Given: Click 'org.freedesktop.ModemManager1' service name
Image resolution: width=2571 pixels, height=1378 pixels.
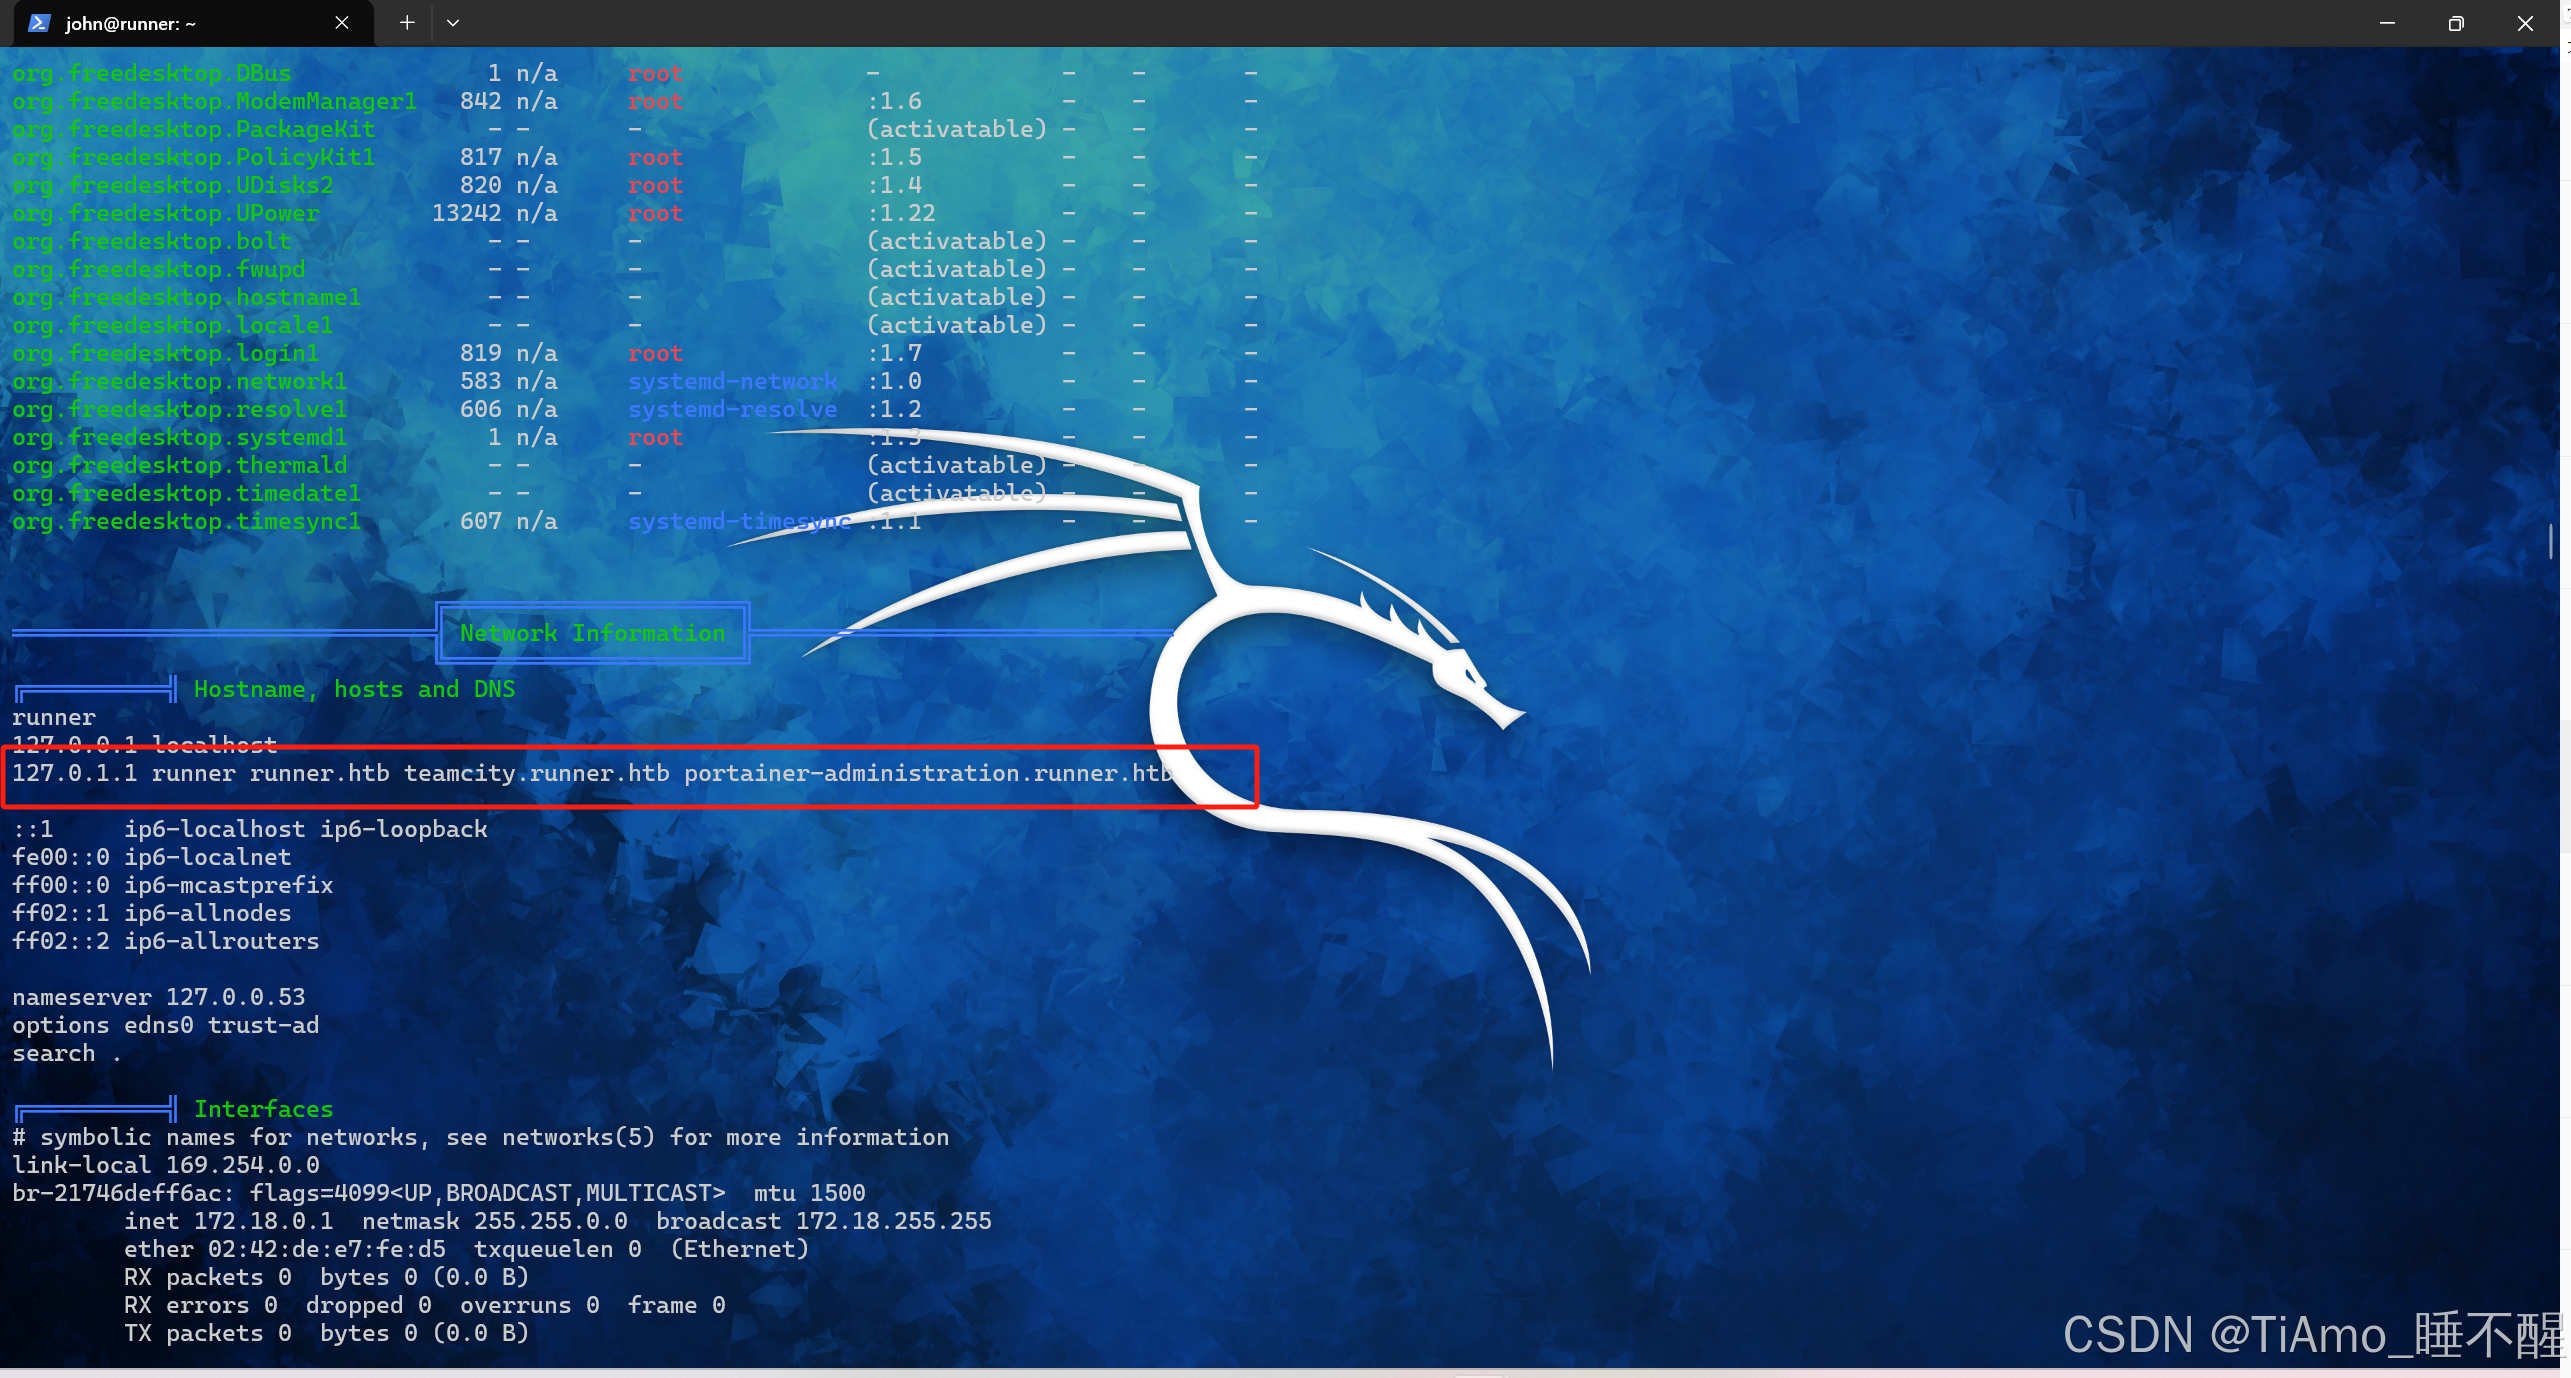Looking at the screenshot, I should point(215,101).
